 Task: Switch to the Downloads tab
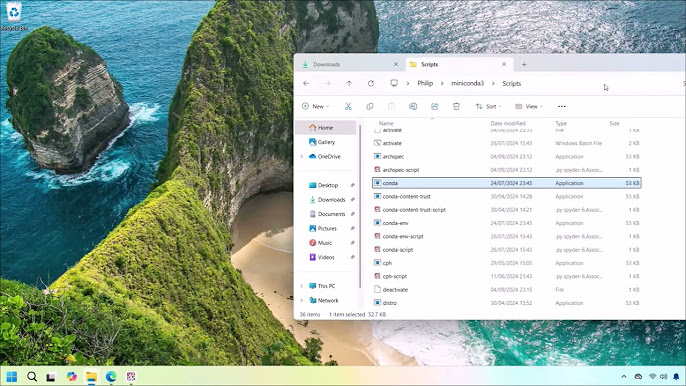tap(326, 64)
